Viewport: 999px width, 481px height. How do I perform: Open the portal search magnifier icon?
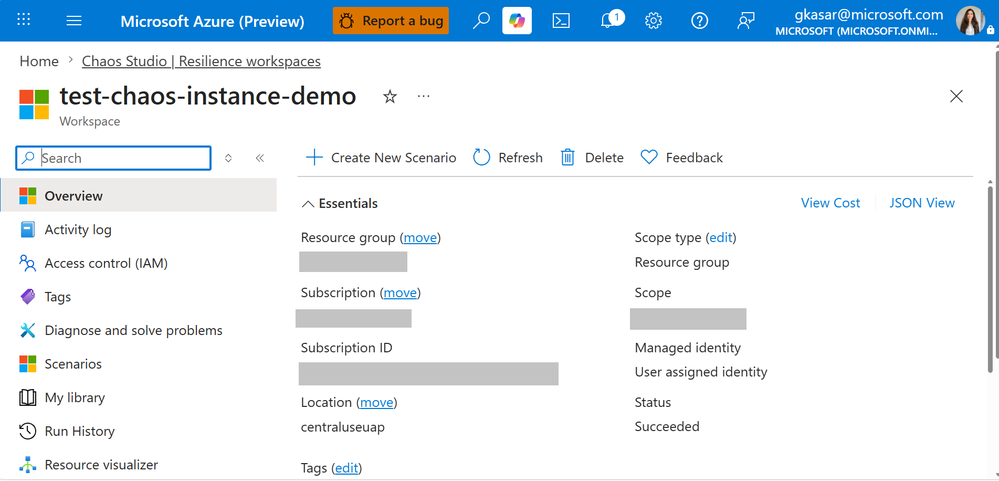pos(481,21)
